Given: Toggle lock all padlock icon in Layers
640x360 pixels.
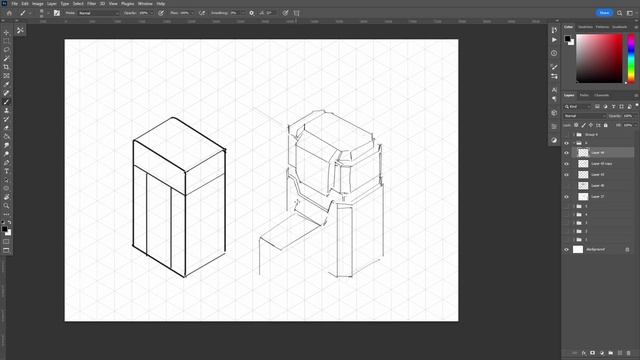Looking at the screenshot, I should pos(606,125).
